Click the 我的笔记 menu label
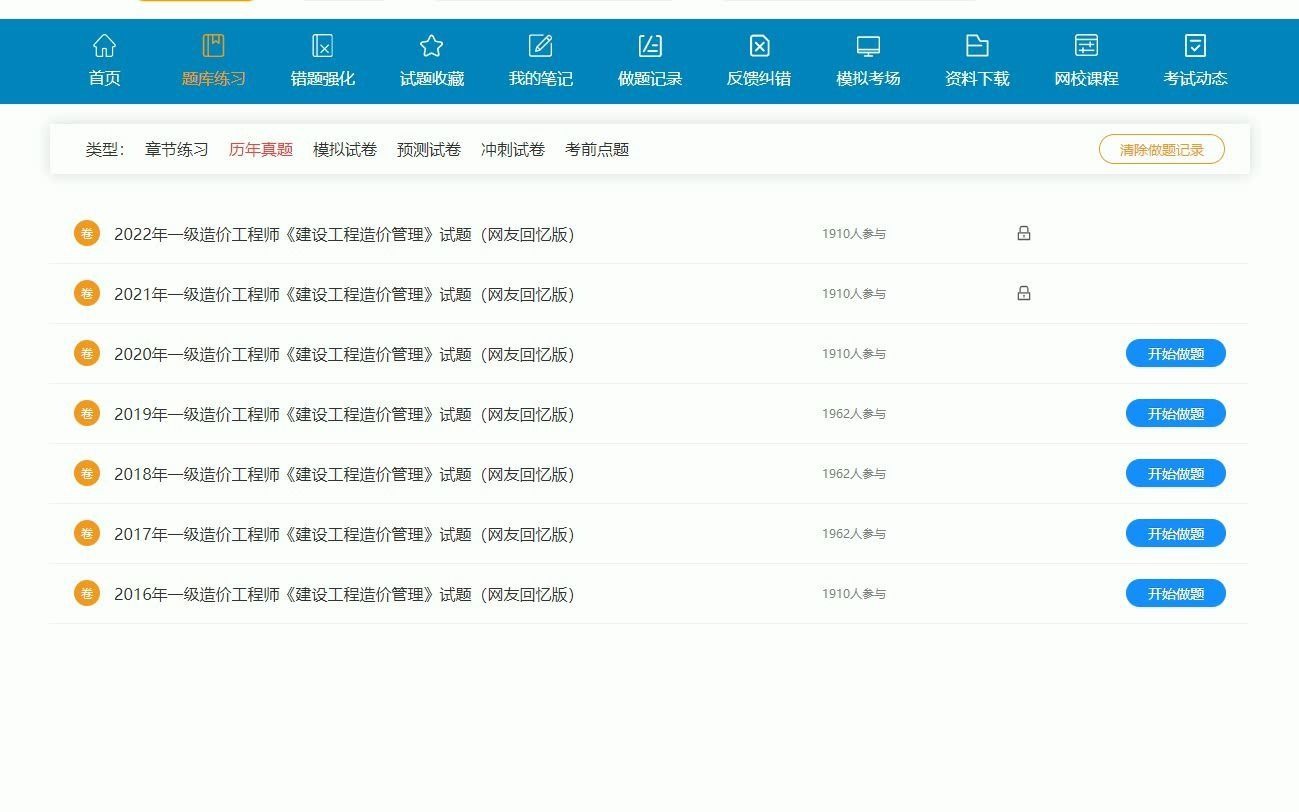Image resolution: width=1299 pixels, height=812 pixels. click(540, 78)
